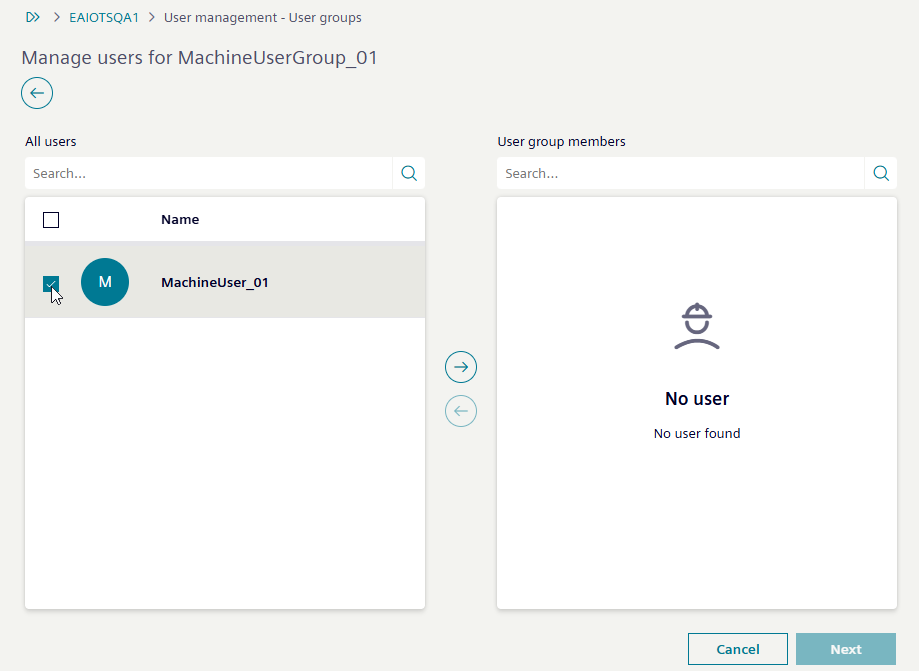Select the MachineUser_01 name in list
The width and height of the screenshot is (919, 671).
pos(215,283)
